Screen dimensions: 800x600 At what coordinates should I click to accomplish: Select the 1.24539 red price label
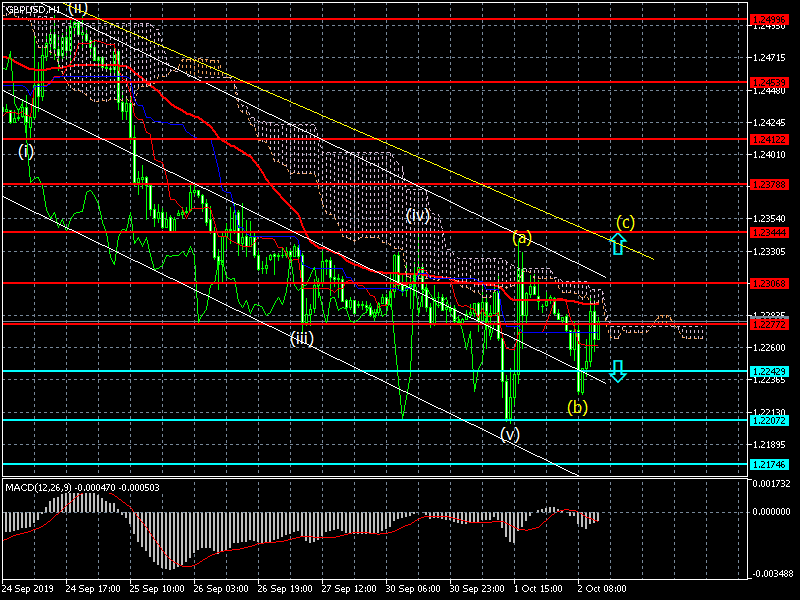[769, 82]
